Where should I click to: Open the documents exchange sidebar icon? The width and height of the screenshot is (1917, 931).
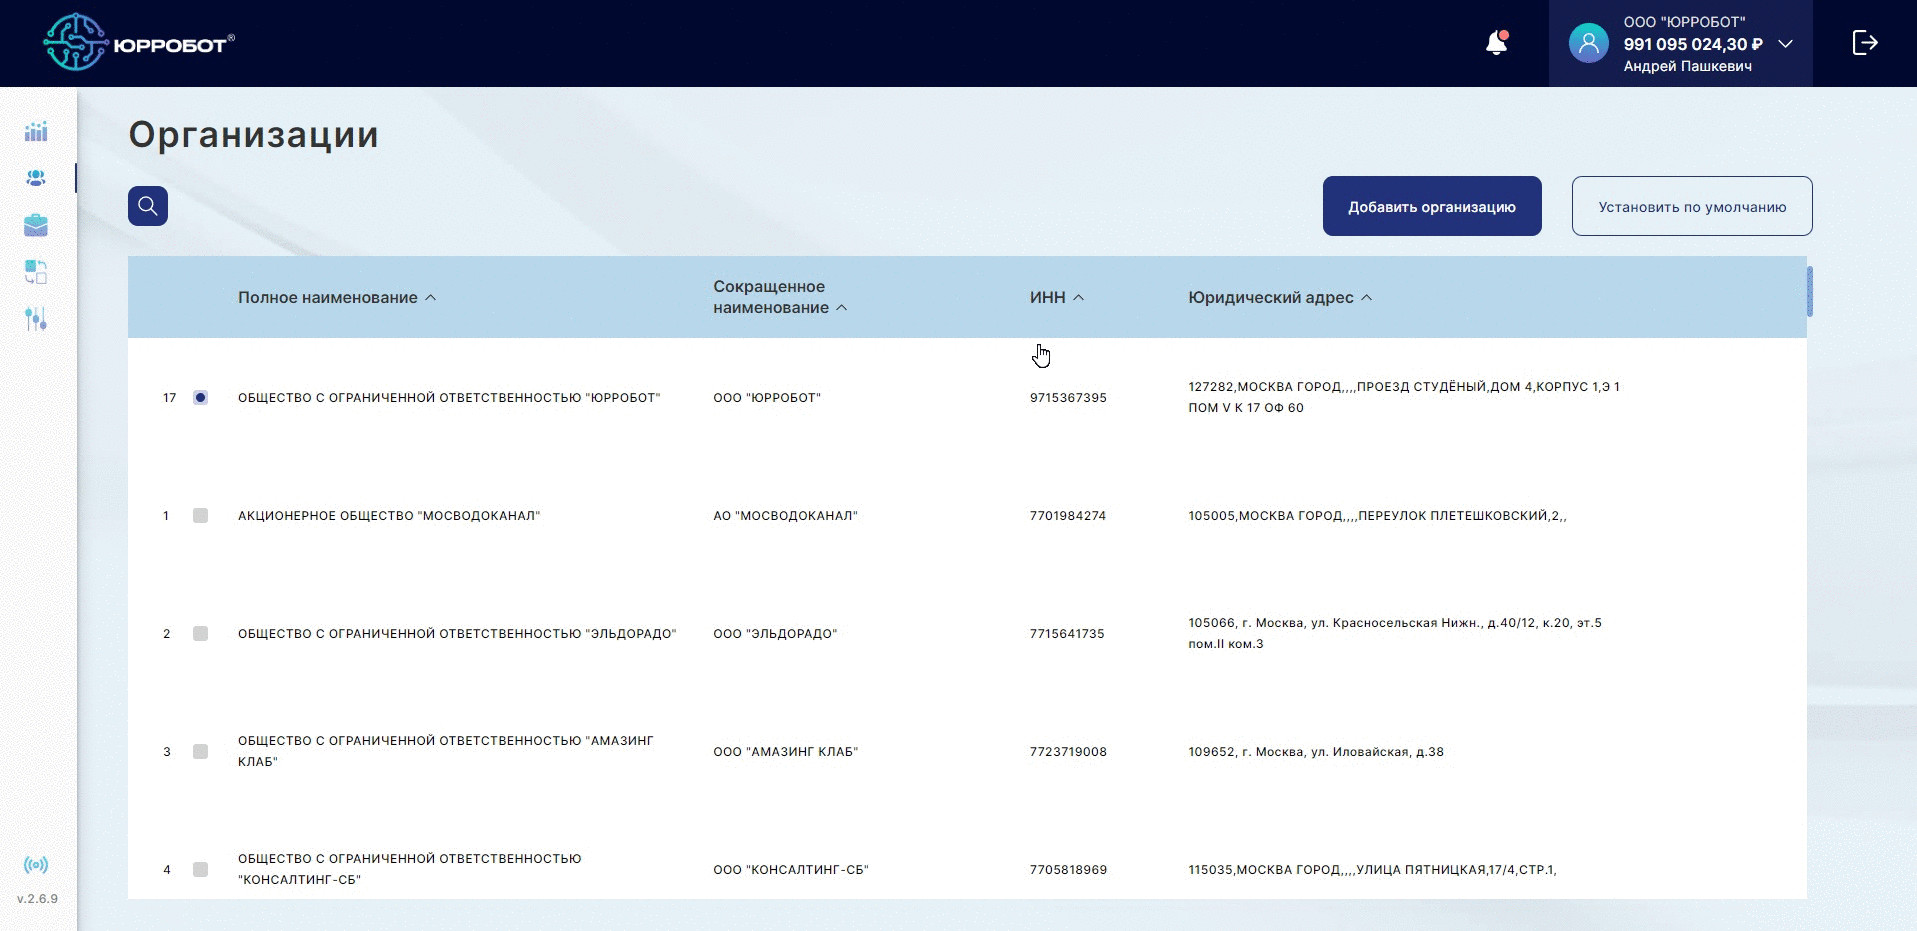tap(36, 272)
